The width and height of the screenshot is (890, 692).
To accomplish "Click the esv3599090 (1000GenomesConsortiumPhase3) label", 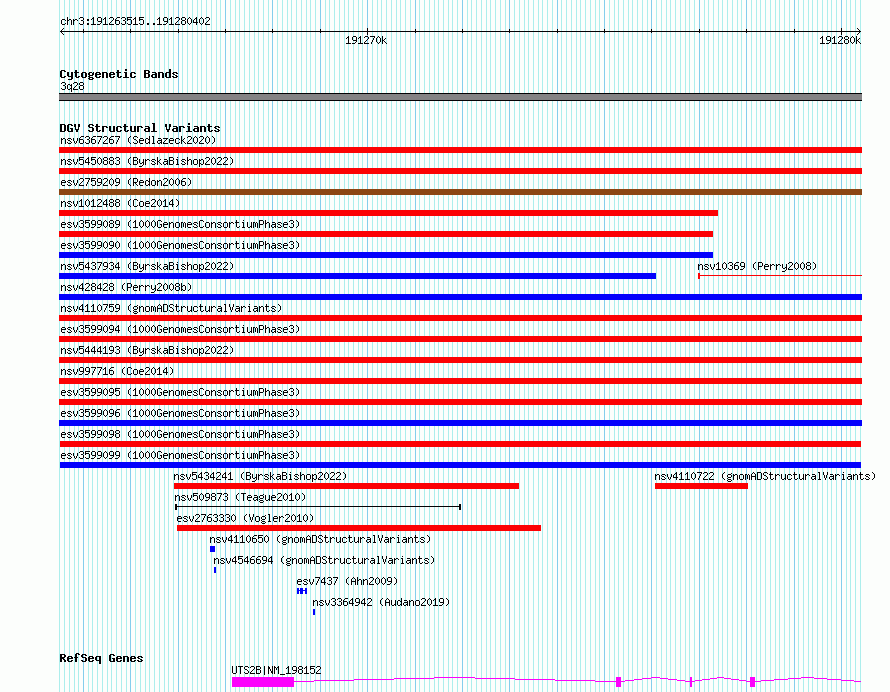I will click(180, 245).
